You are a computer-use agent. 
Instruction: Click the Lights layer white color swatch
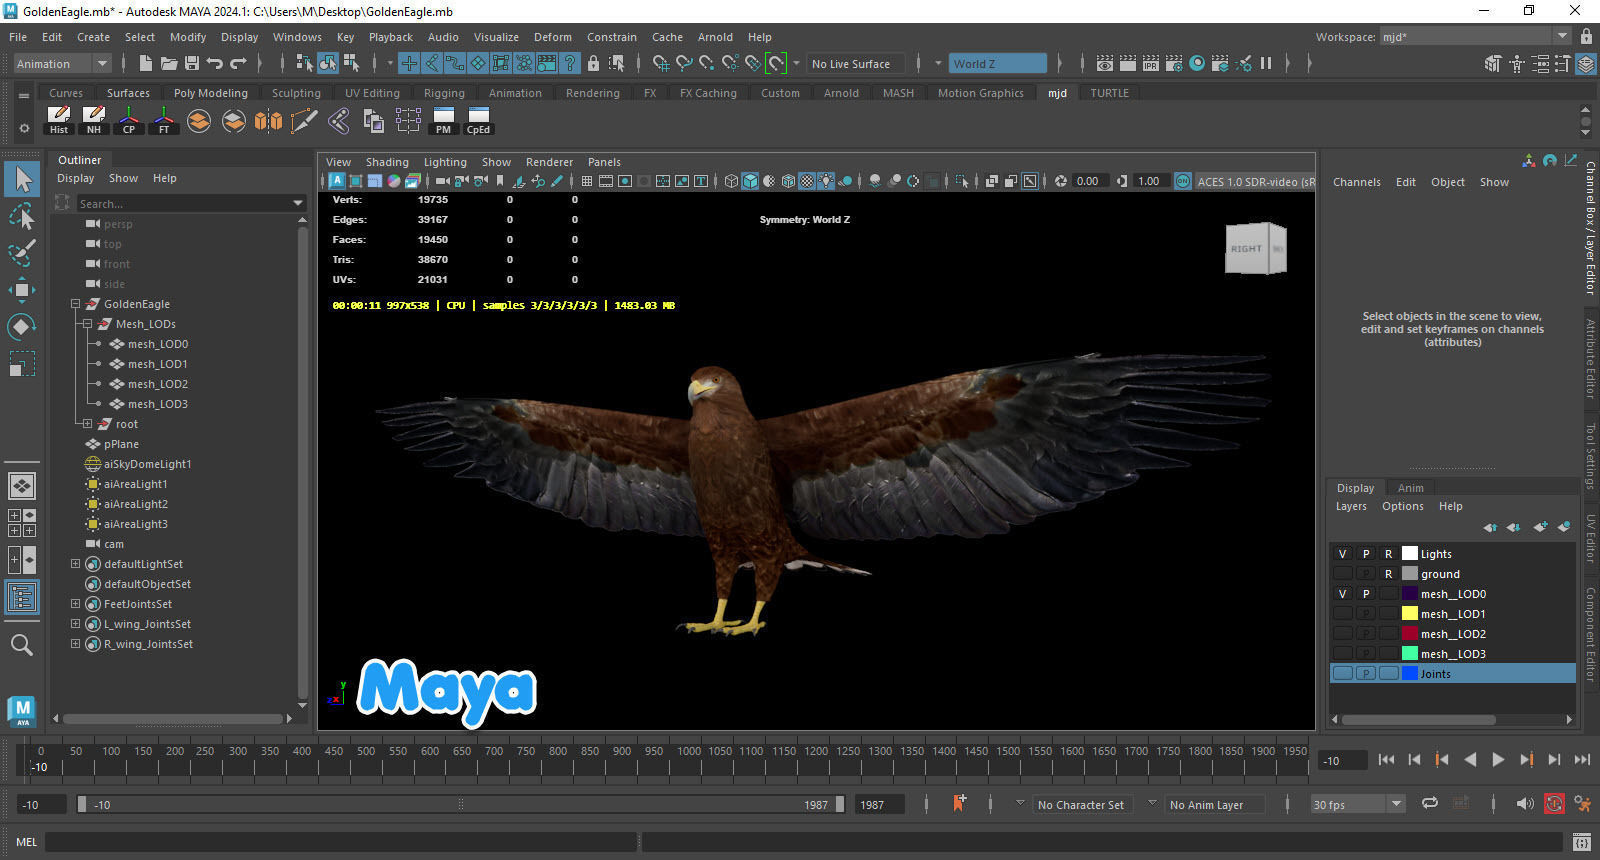(x=1410, y=553)
